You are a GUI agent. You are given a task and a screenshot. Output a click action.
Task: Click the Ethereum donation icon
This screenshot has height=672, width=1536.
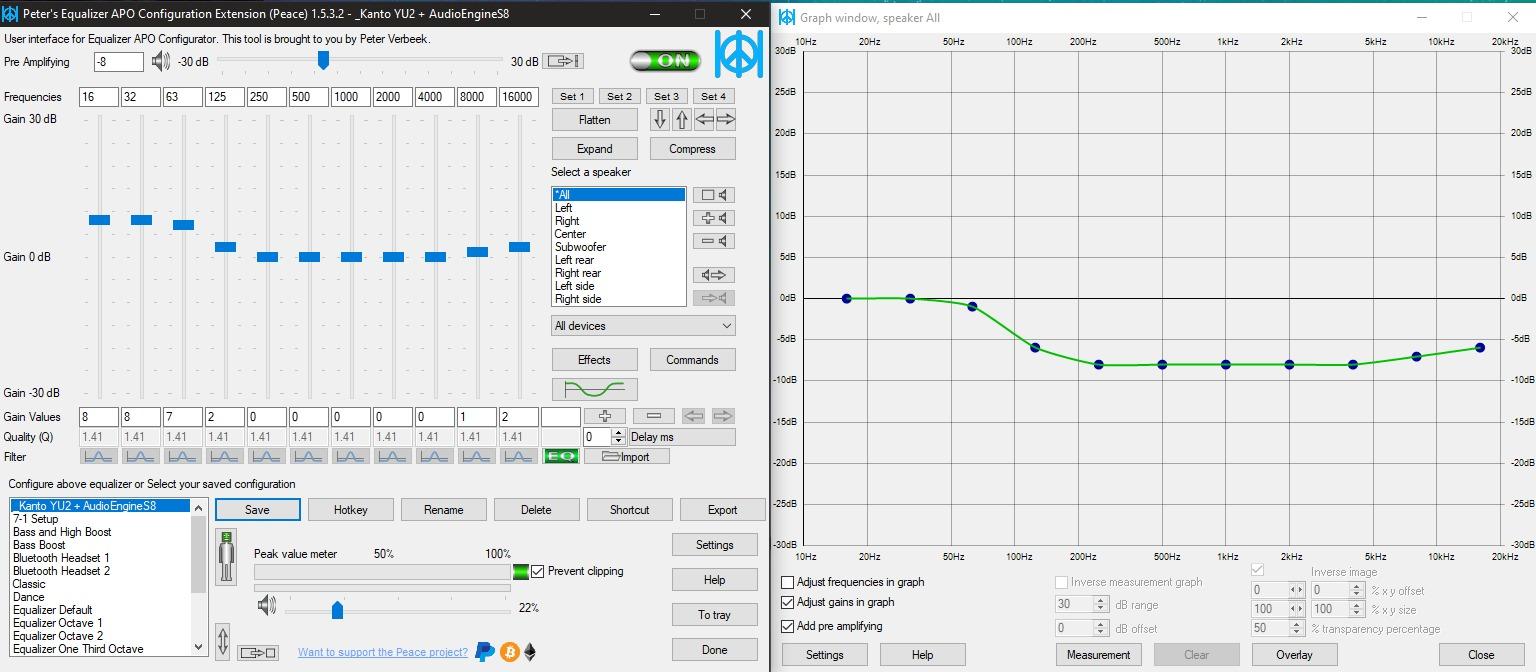[x=530, y=652]
